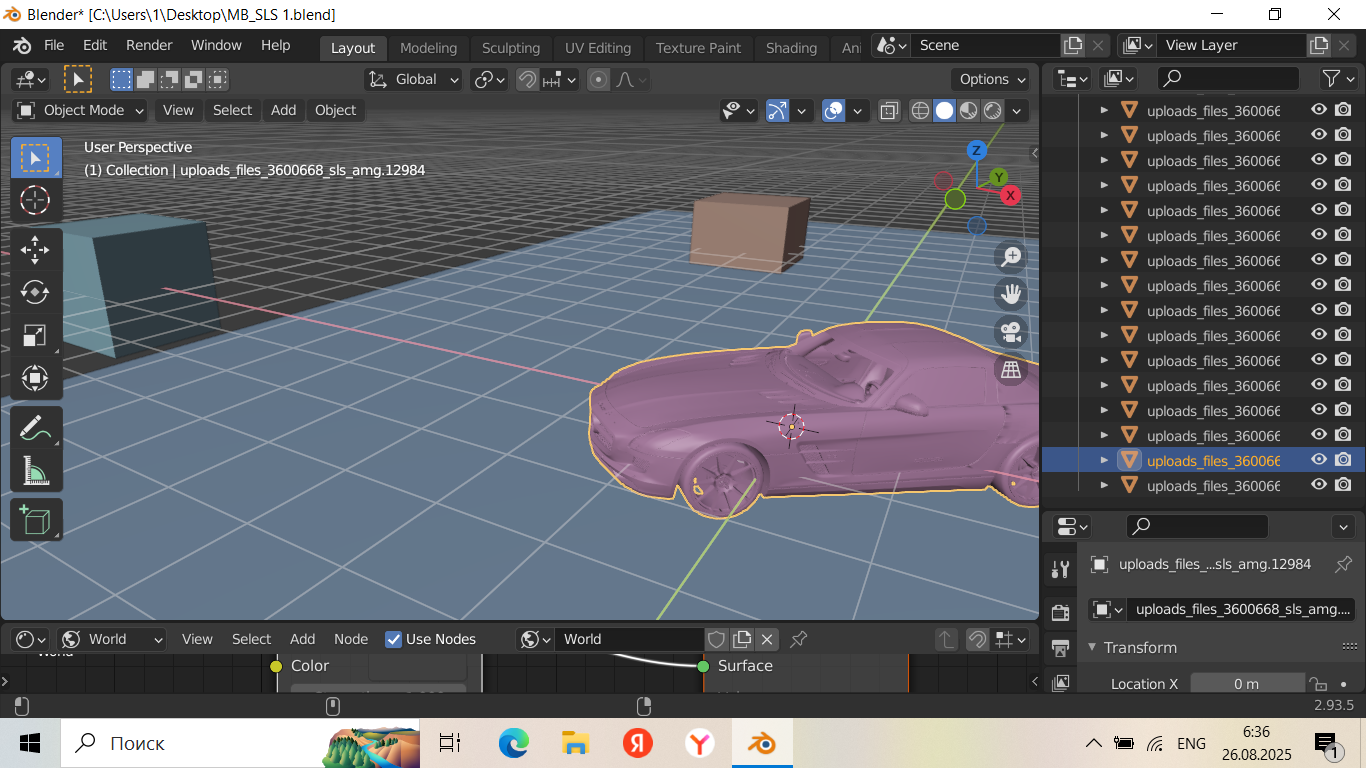Open Microsoft Edge from the taskbar
This screenshot has height=768, width=1366.
[513, 743]
